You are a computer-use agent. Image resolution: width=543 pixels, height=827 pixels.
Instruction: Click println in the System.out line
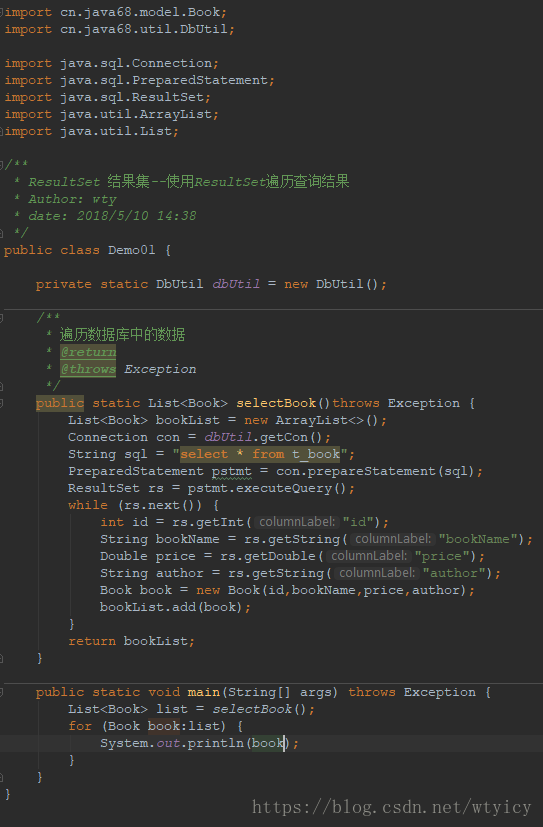(x=216, y=743)
